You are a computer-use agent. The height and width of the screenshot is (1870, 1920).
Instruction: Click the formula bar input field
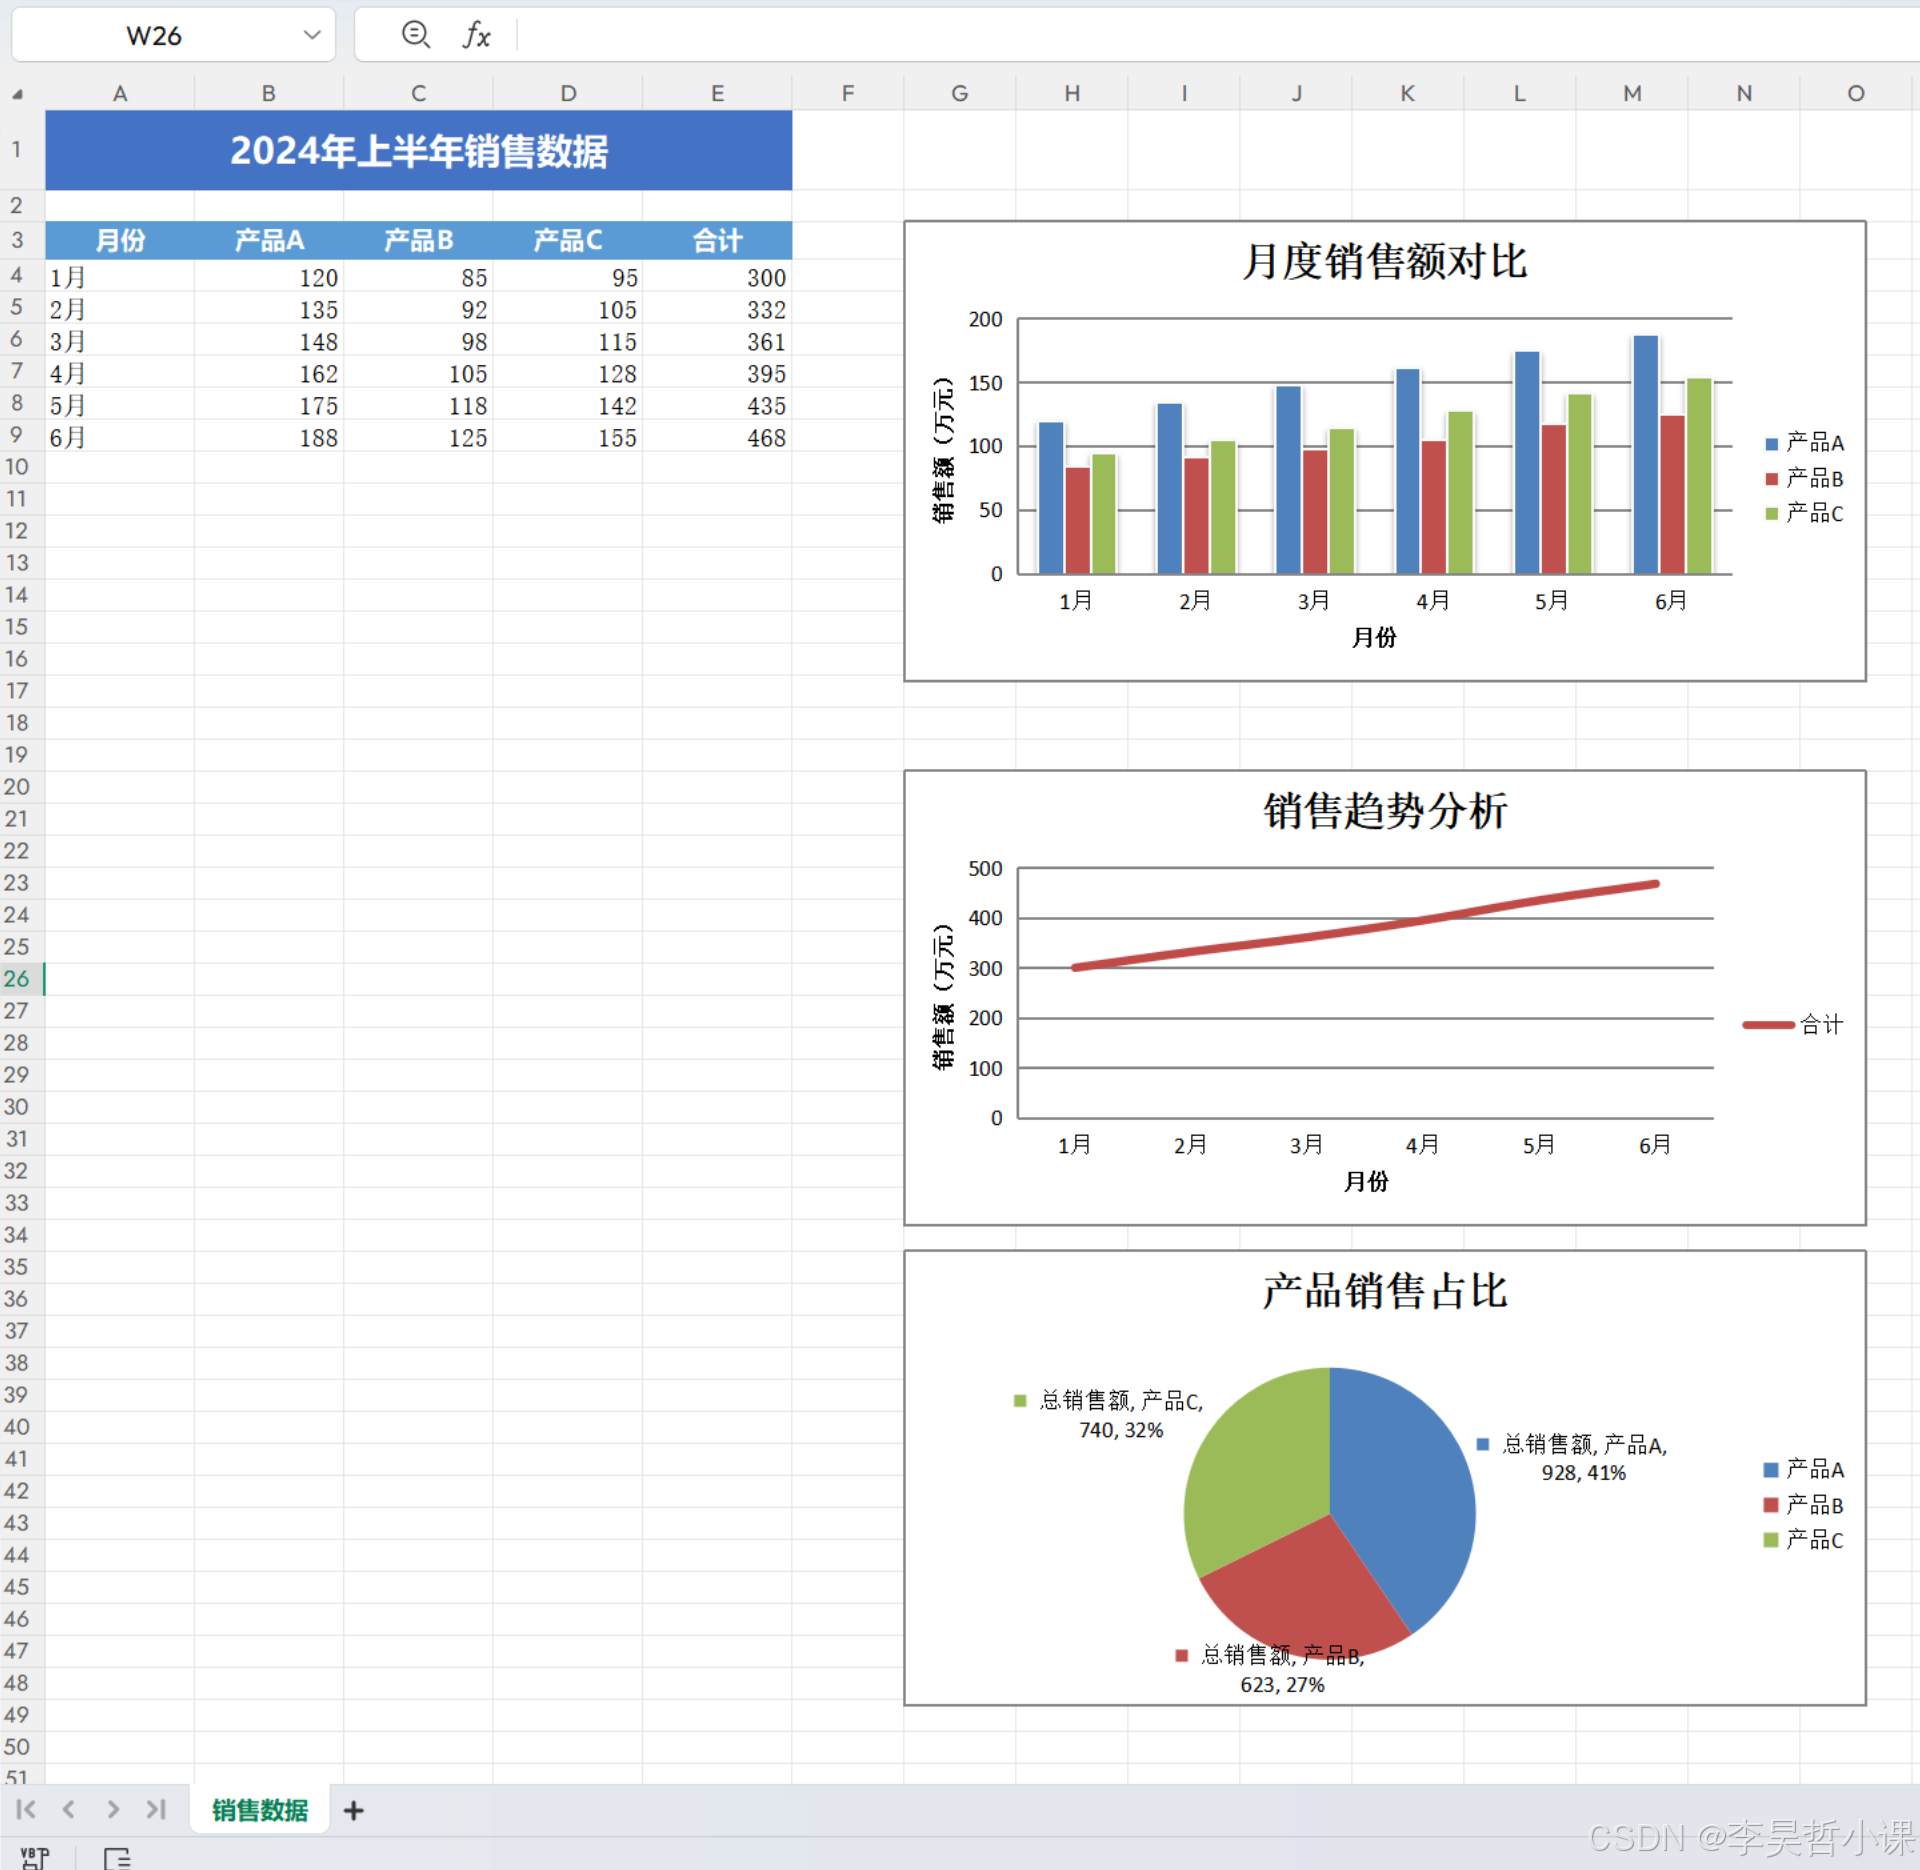(x=1200, y=35)
